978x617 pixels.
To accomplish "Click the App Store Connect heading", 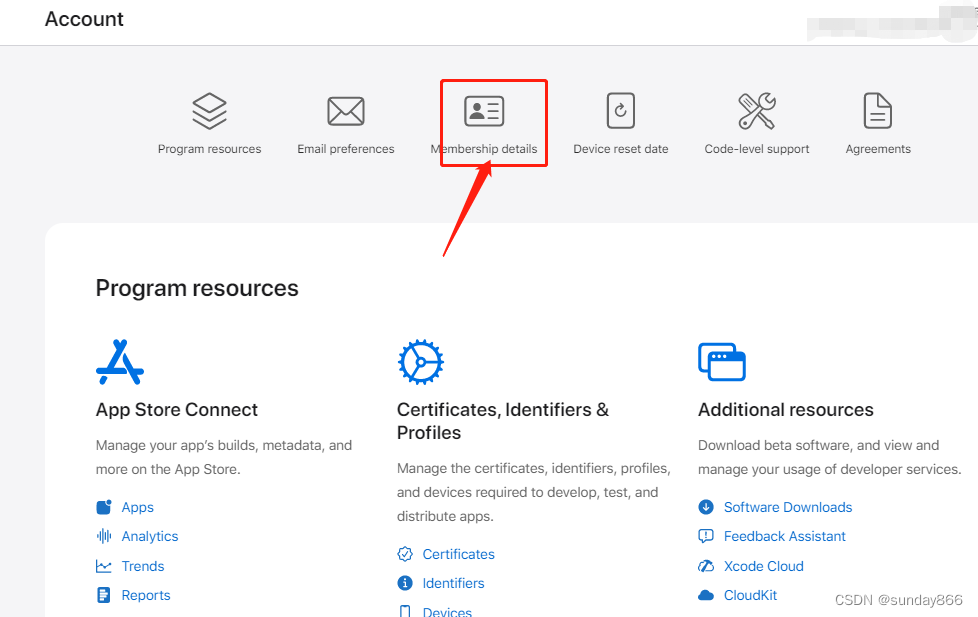I will tap(177, 410).
